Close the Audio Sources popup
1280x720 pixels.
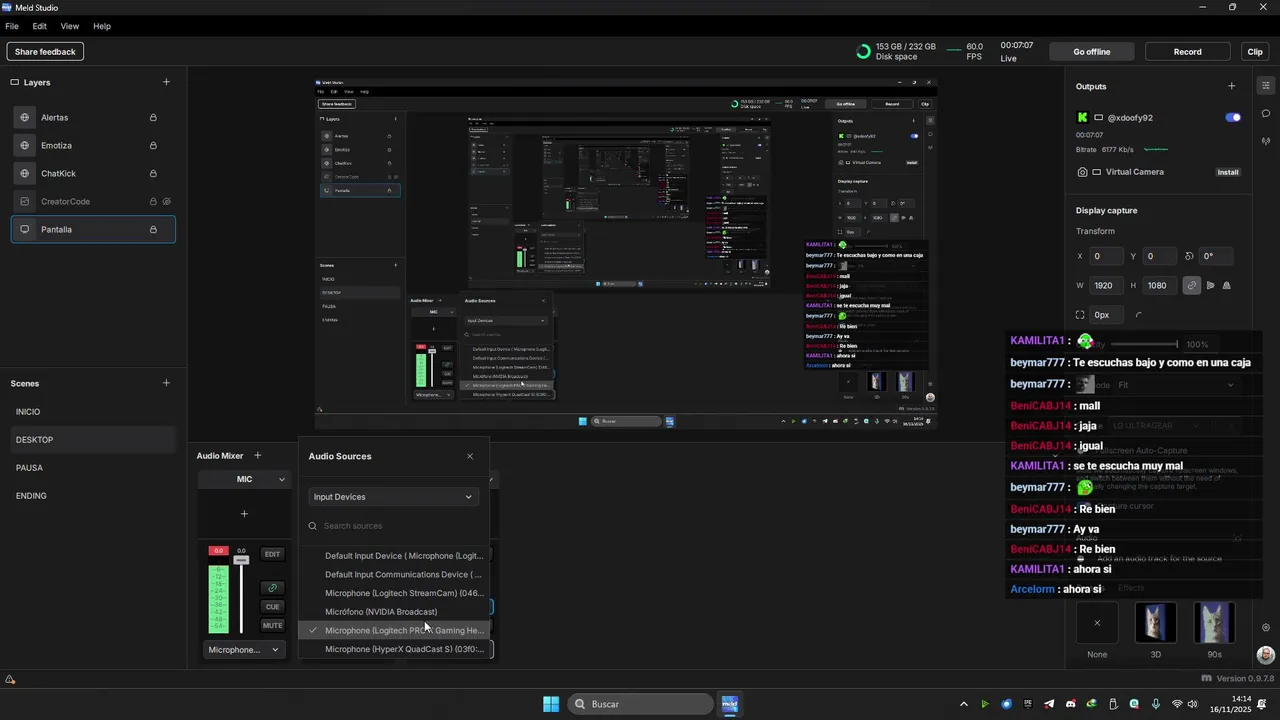tap(470, 456)
